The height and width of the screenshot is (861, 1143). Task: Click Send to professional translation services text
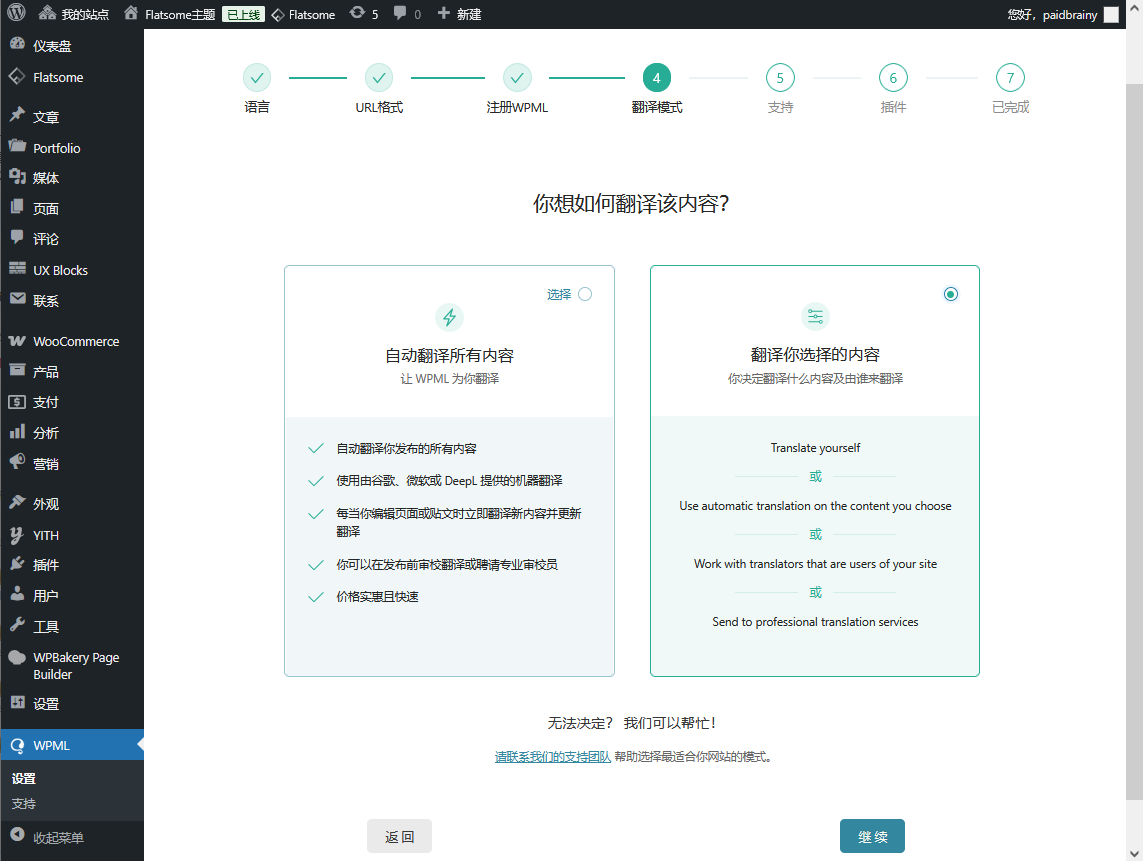815,621
